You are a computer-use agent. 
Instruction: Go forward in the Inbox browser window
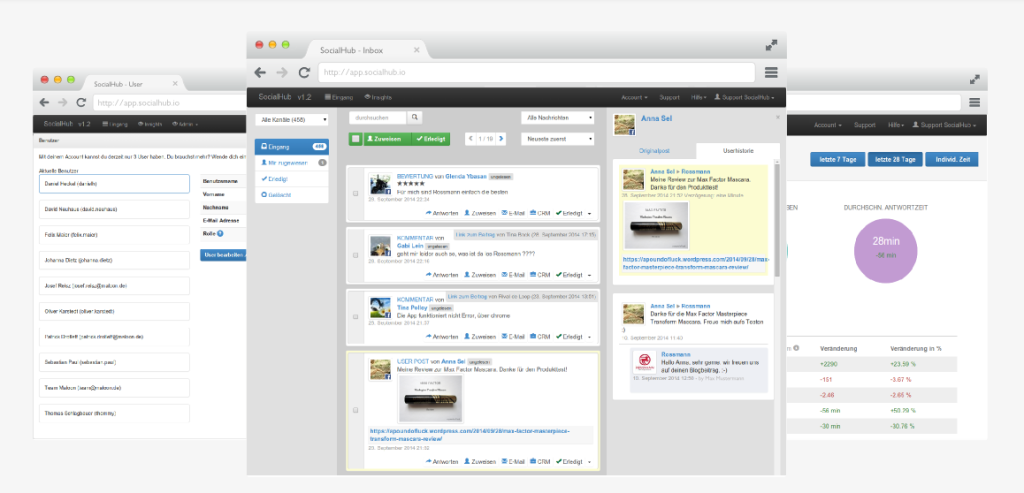click(281, 72)
